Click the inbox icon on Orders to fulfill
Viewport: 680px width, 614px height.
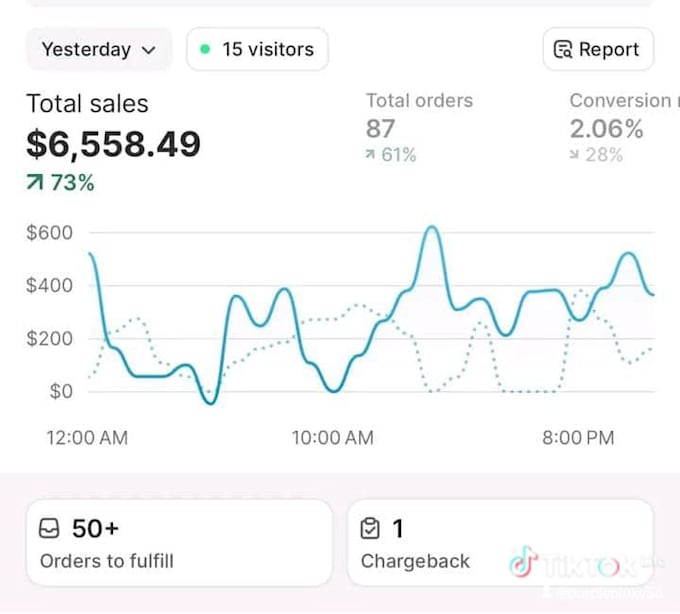point(49,528)
